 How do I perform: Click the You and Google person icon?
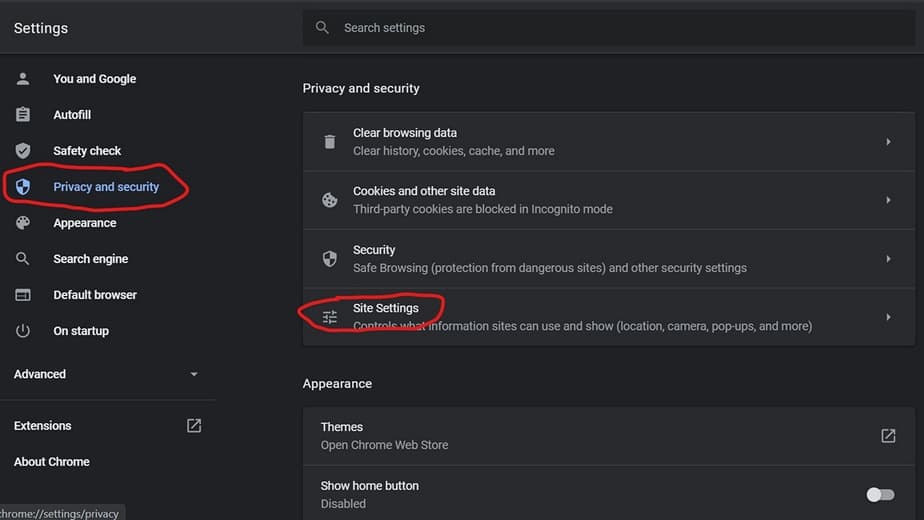tap(23, 79)
